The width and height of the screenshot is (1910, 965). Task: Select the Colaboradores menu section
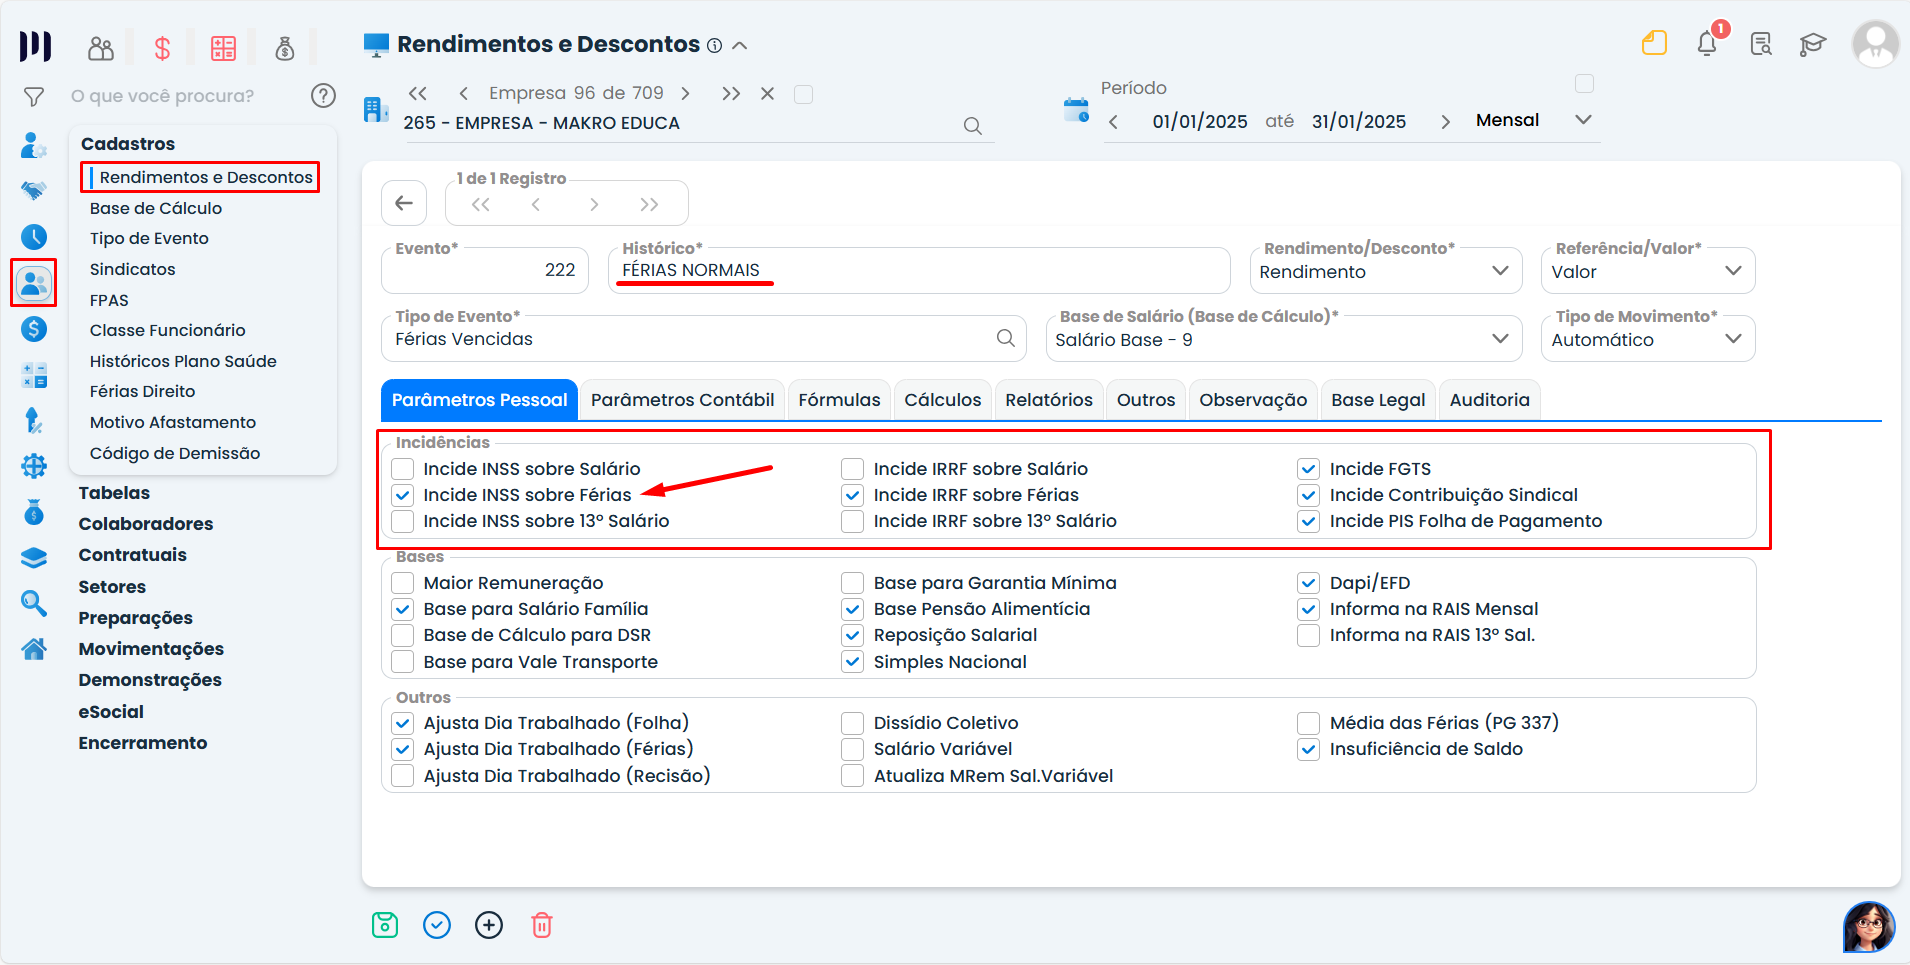pos(146,524)
